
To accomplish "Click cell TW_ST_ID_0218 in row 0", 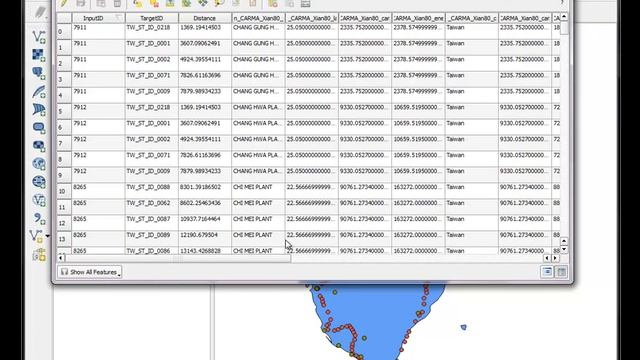I will [151, 31].
